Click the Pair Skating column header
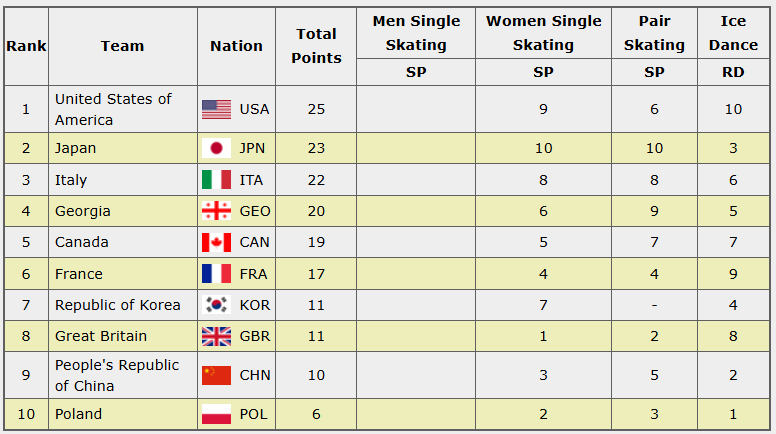Viewport: 776px width, 434px height. 654,33
